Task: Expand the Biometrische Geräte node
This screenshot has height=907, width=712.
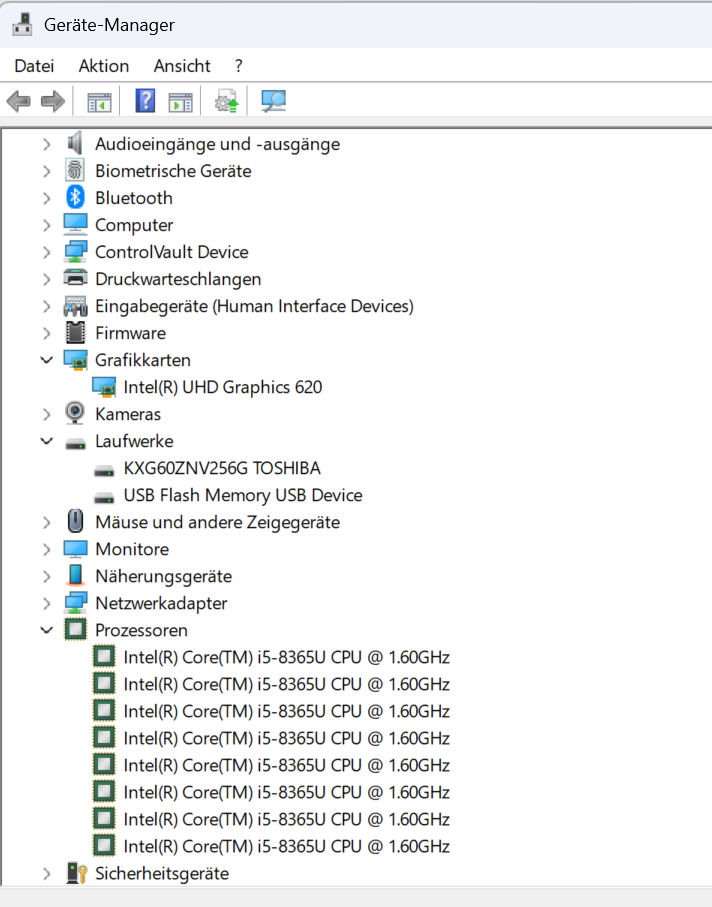Action: (47, 171)
